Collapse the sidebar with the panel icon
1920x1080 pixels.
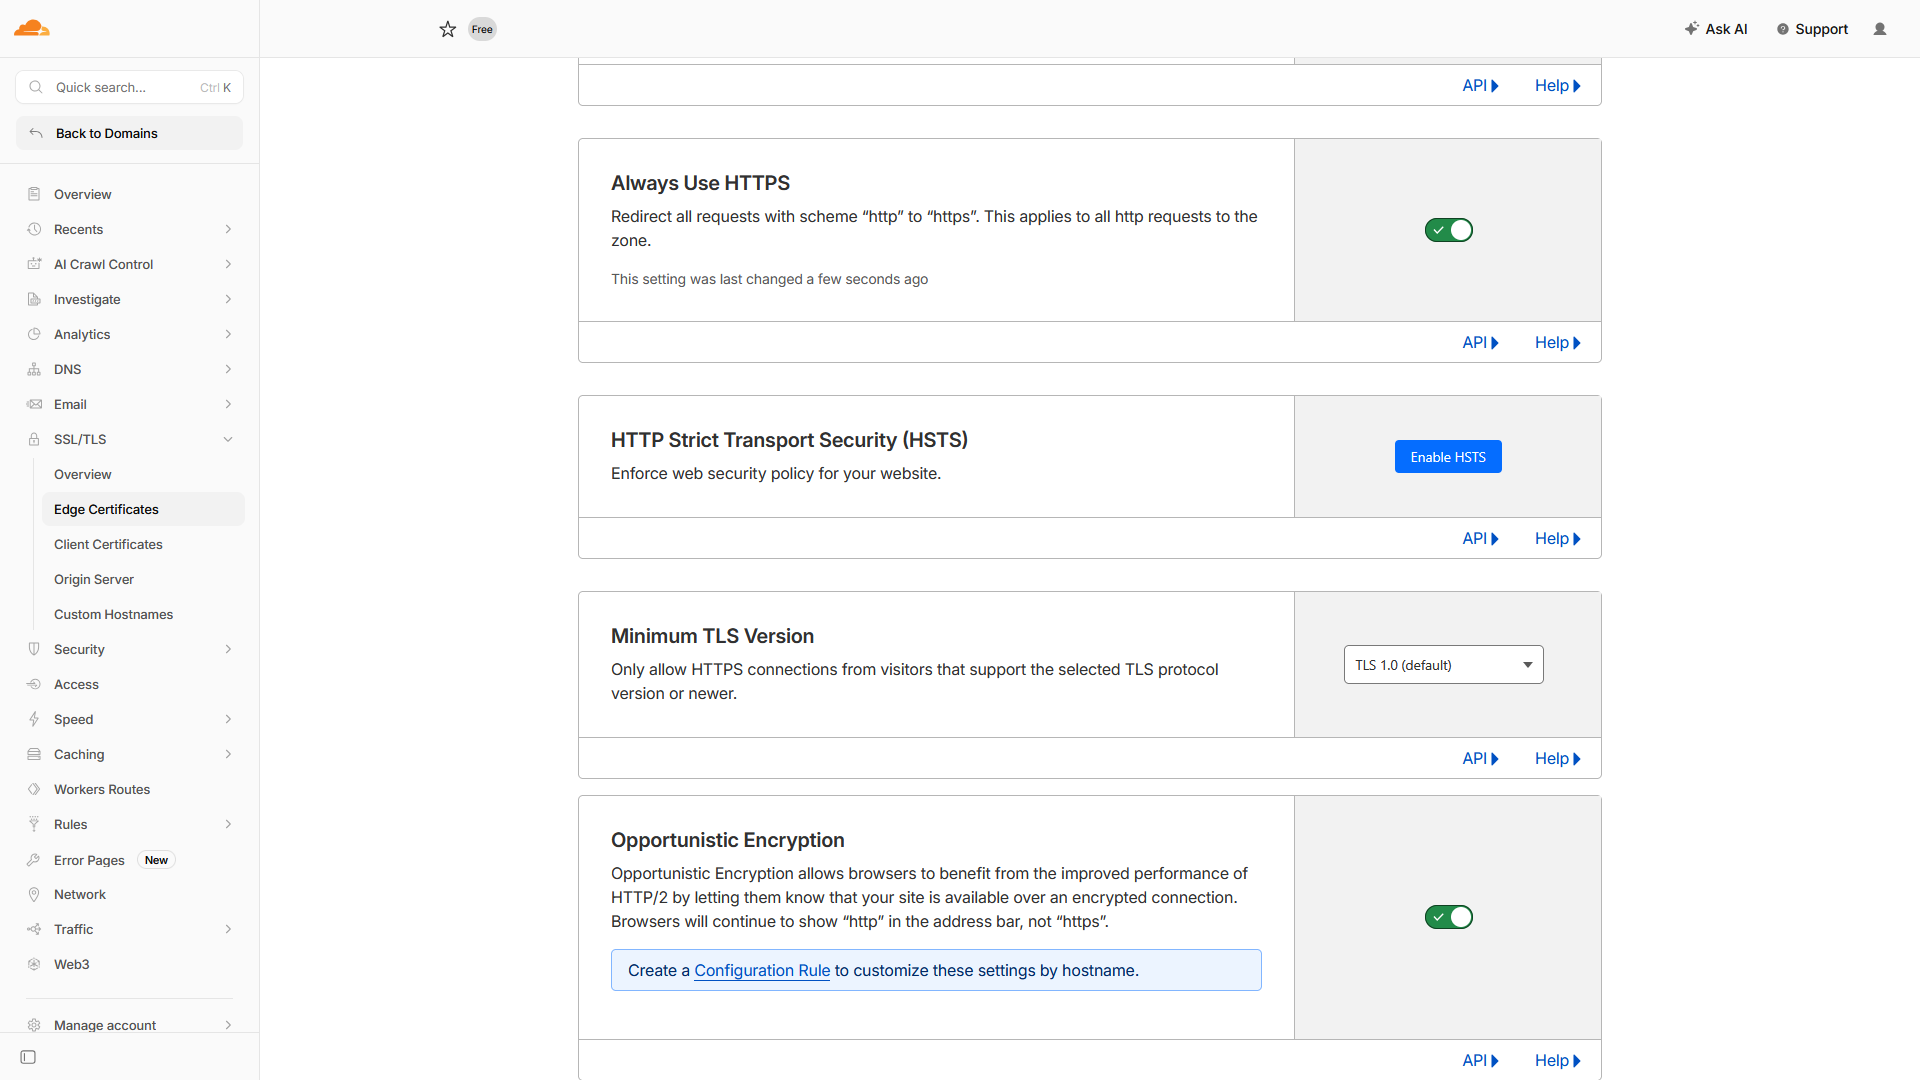(28, 1057)
